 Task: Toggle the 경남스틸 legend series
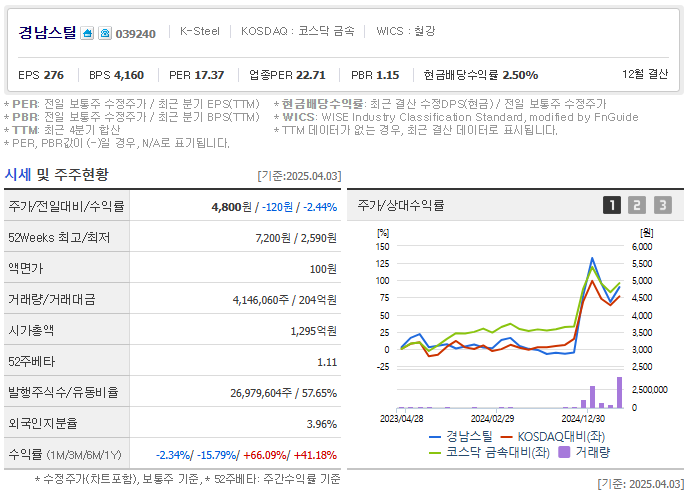(x=461, y=436)
